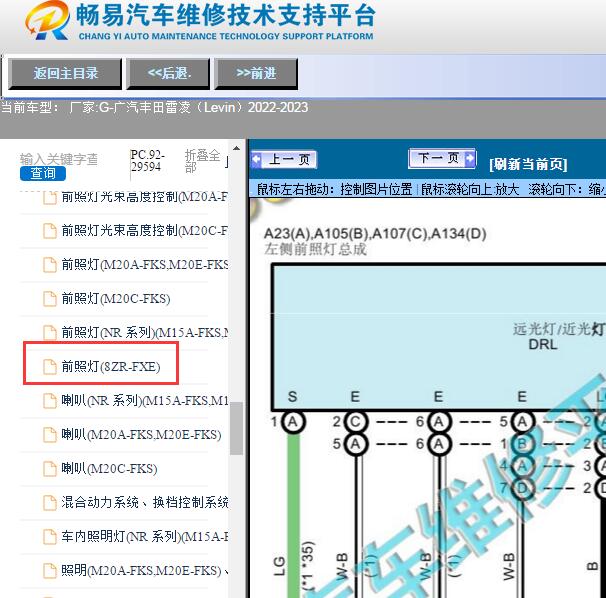Open 喇叭(NR 系列)(M15A-FKS tree item

[x=144, y=400]
